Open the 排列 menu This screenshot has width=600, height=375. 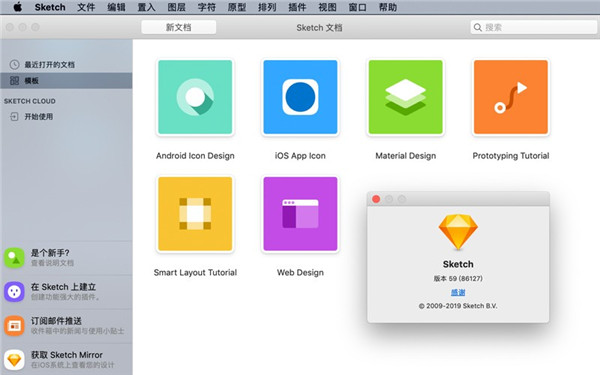(267, 7)
